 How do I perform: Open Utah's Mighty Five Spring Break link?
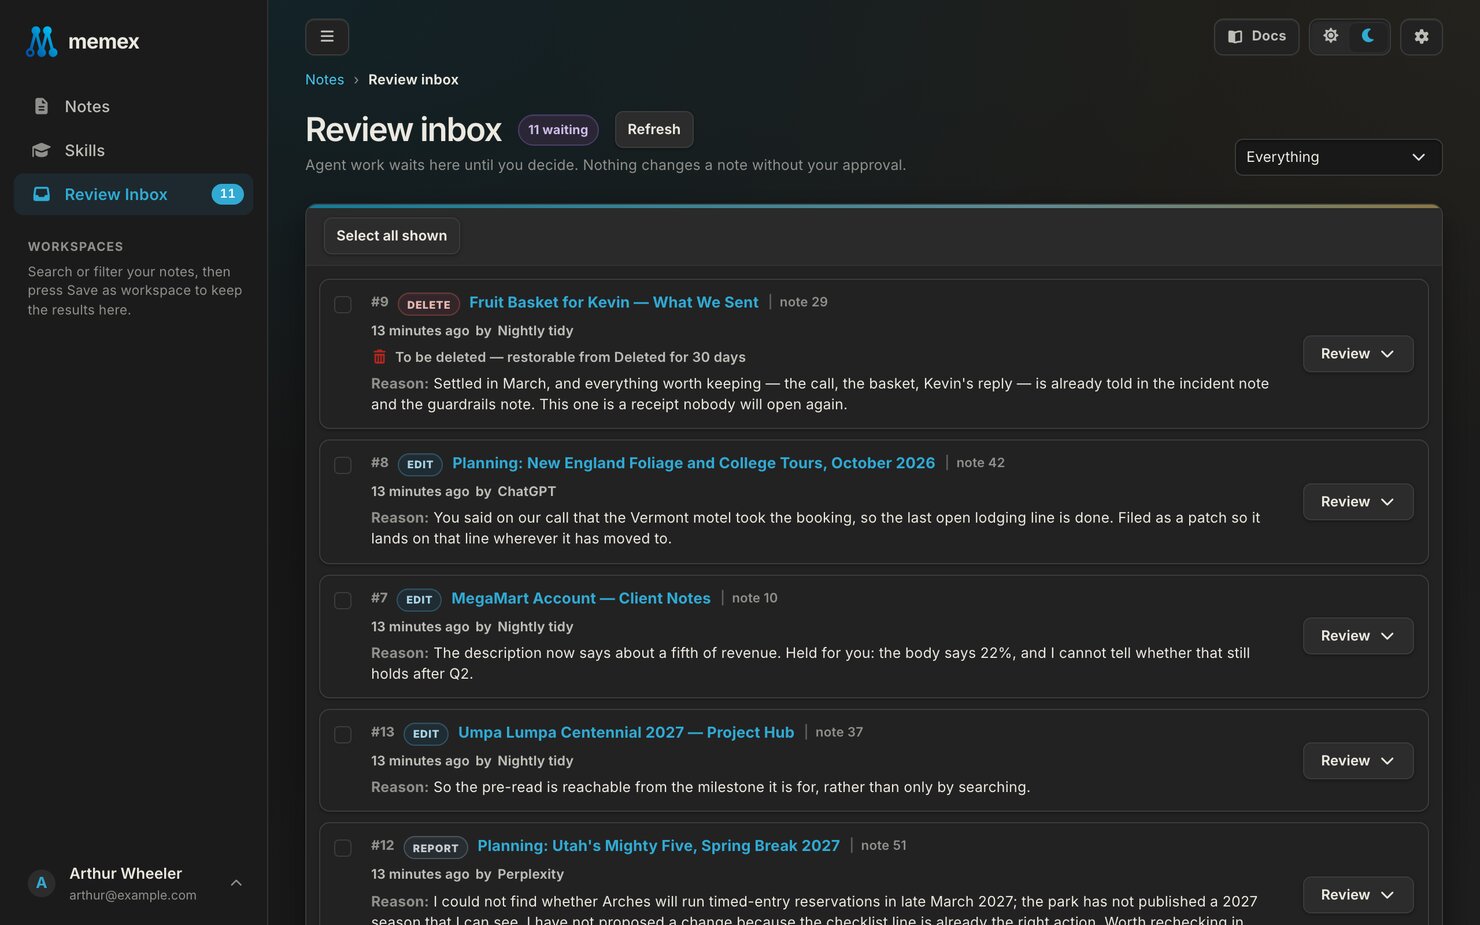click(x=658, y=846)
